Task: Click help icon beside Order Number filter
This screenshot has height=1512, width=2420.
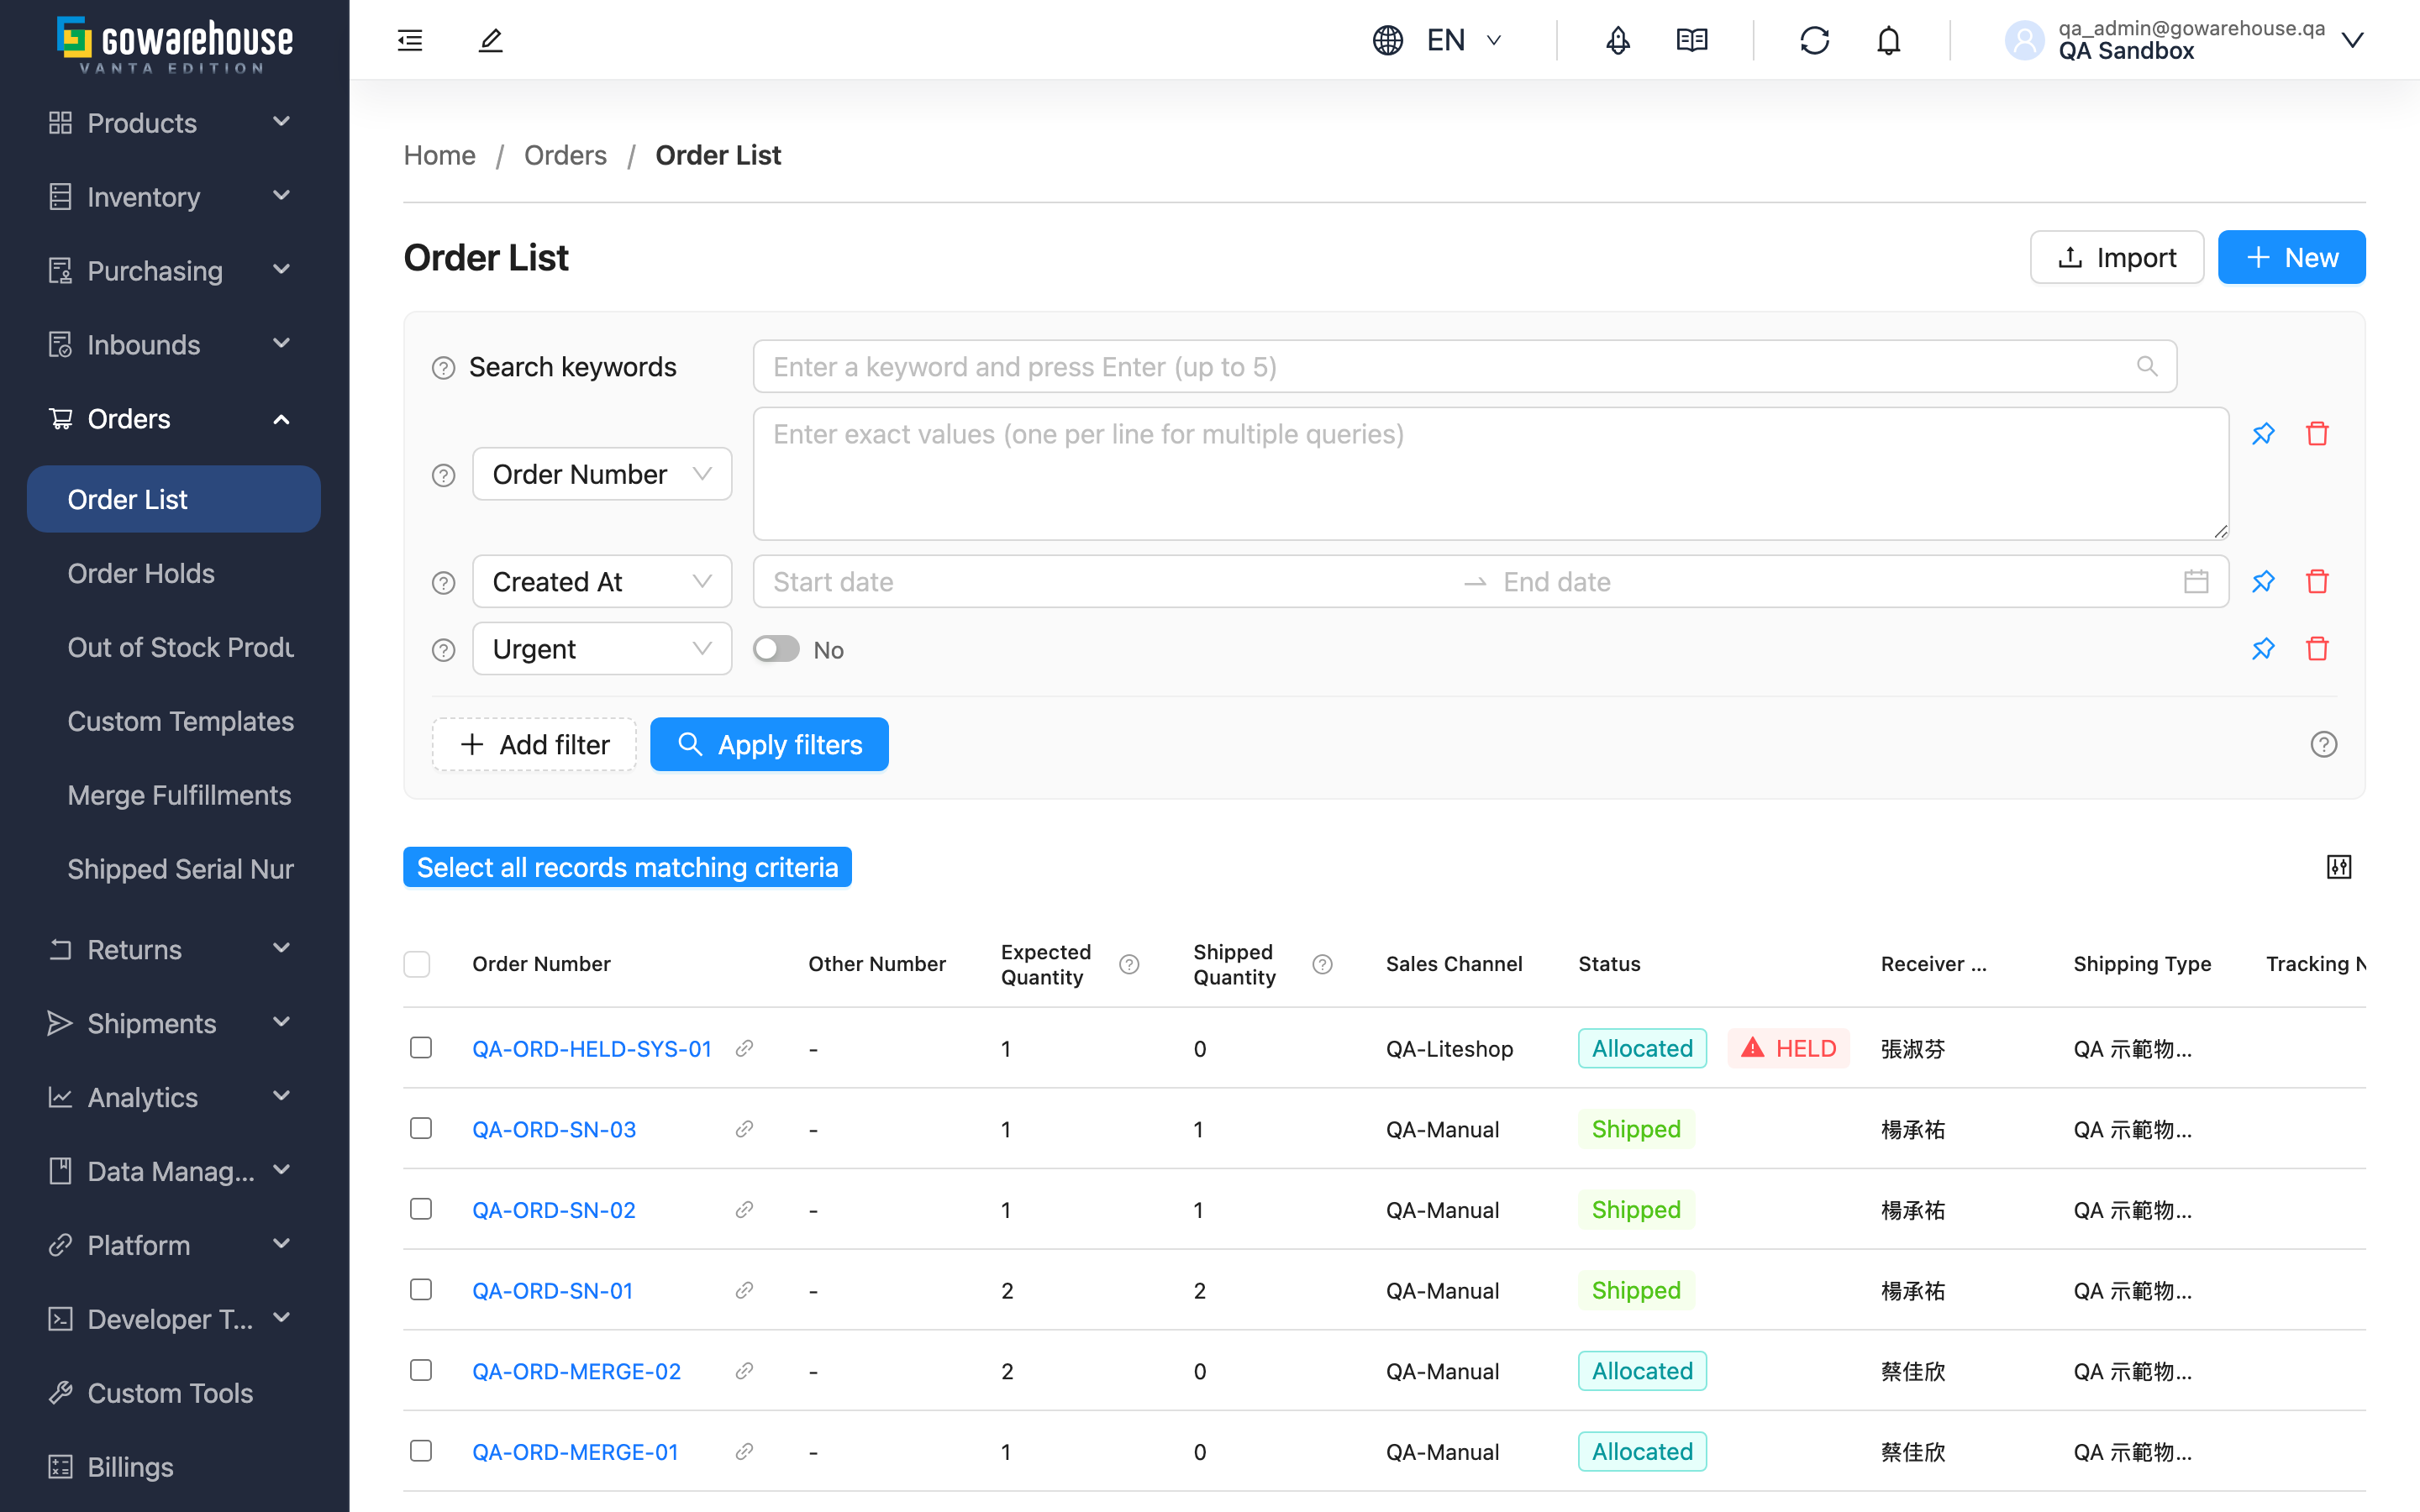Action: click(x=443, y=475)
